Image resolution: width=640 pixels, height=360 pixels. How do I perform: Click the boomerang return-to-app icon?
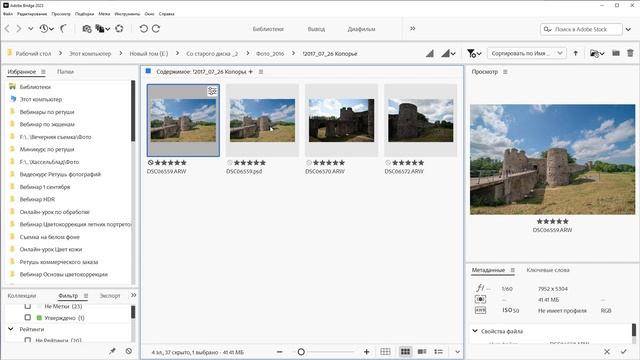(x=63, y=29)
